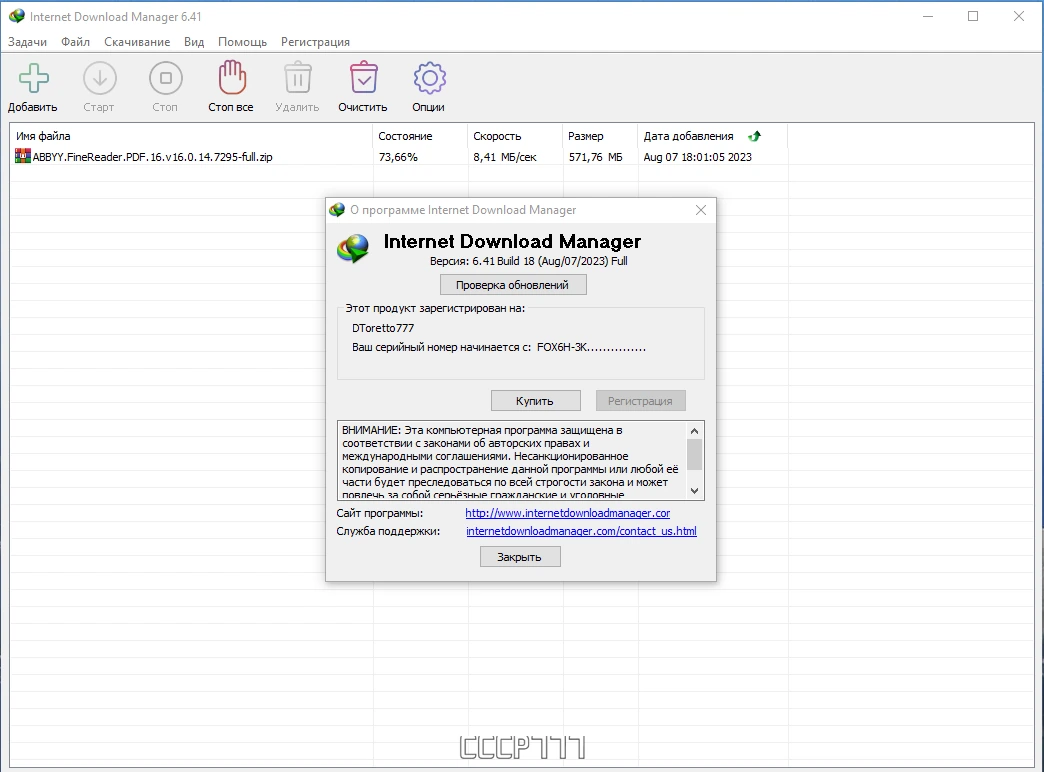Click the 8,41 МБ/сек speed cell
The image size is (1044, 772).
point(505,157)
